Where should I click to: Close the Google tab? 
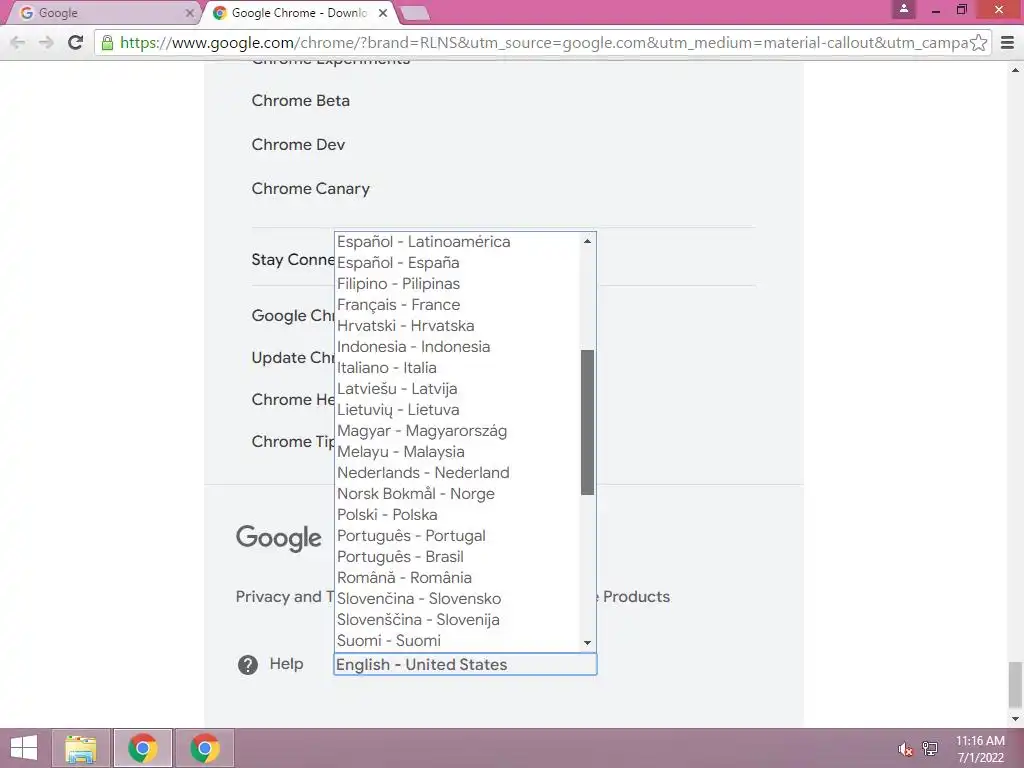(189, 12)
